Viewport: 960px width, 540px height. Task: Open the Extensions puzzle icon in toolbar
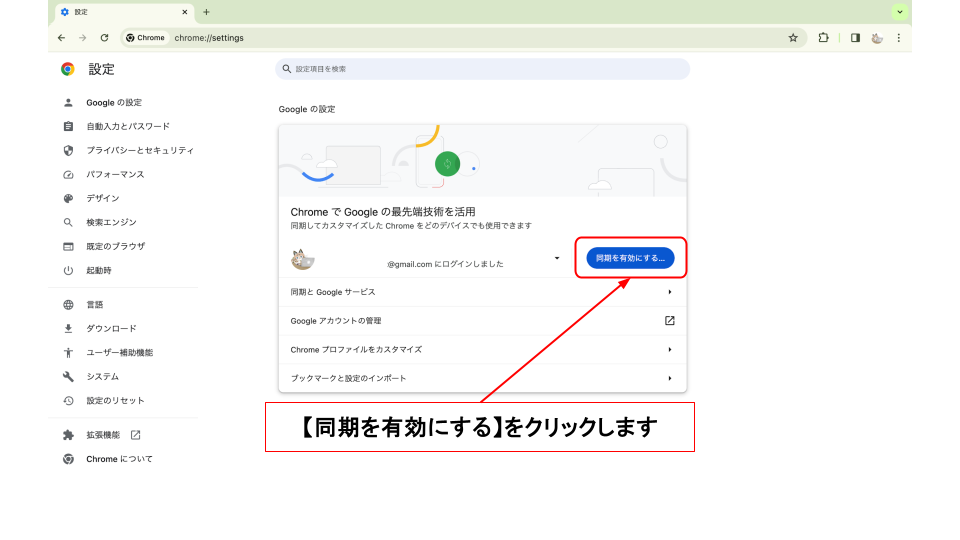(x=823, y=38)
